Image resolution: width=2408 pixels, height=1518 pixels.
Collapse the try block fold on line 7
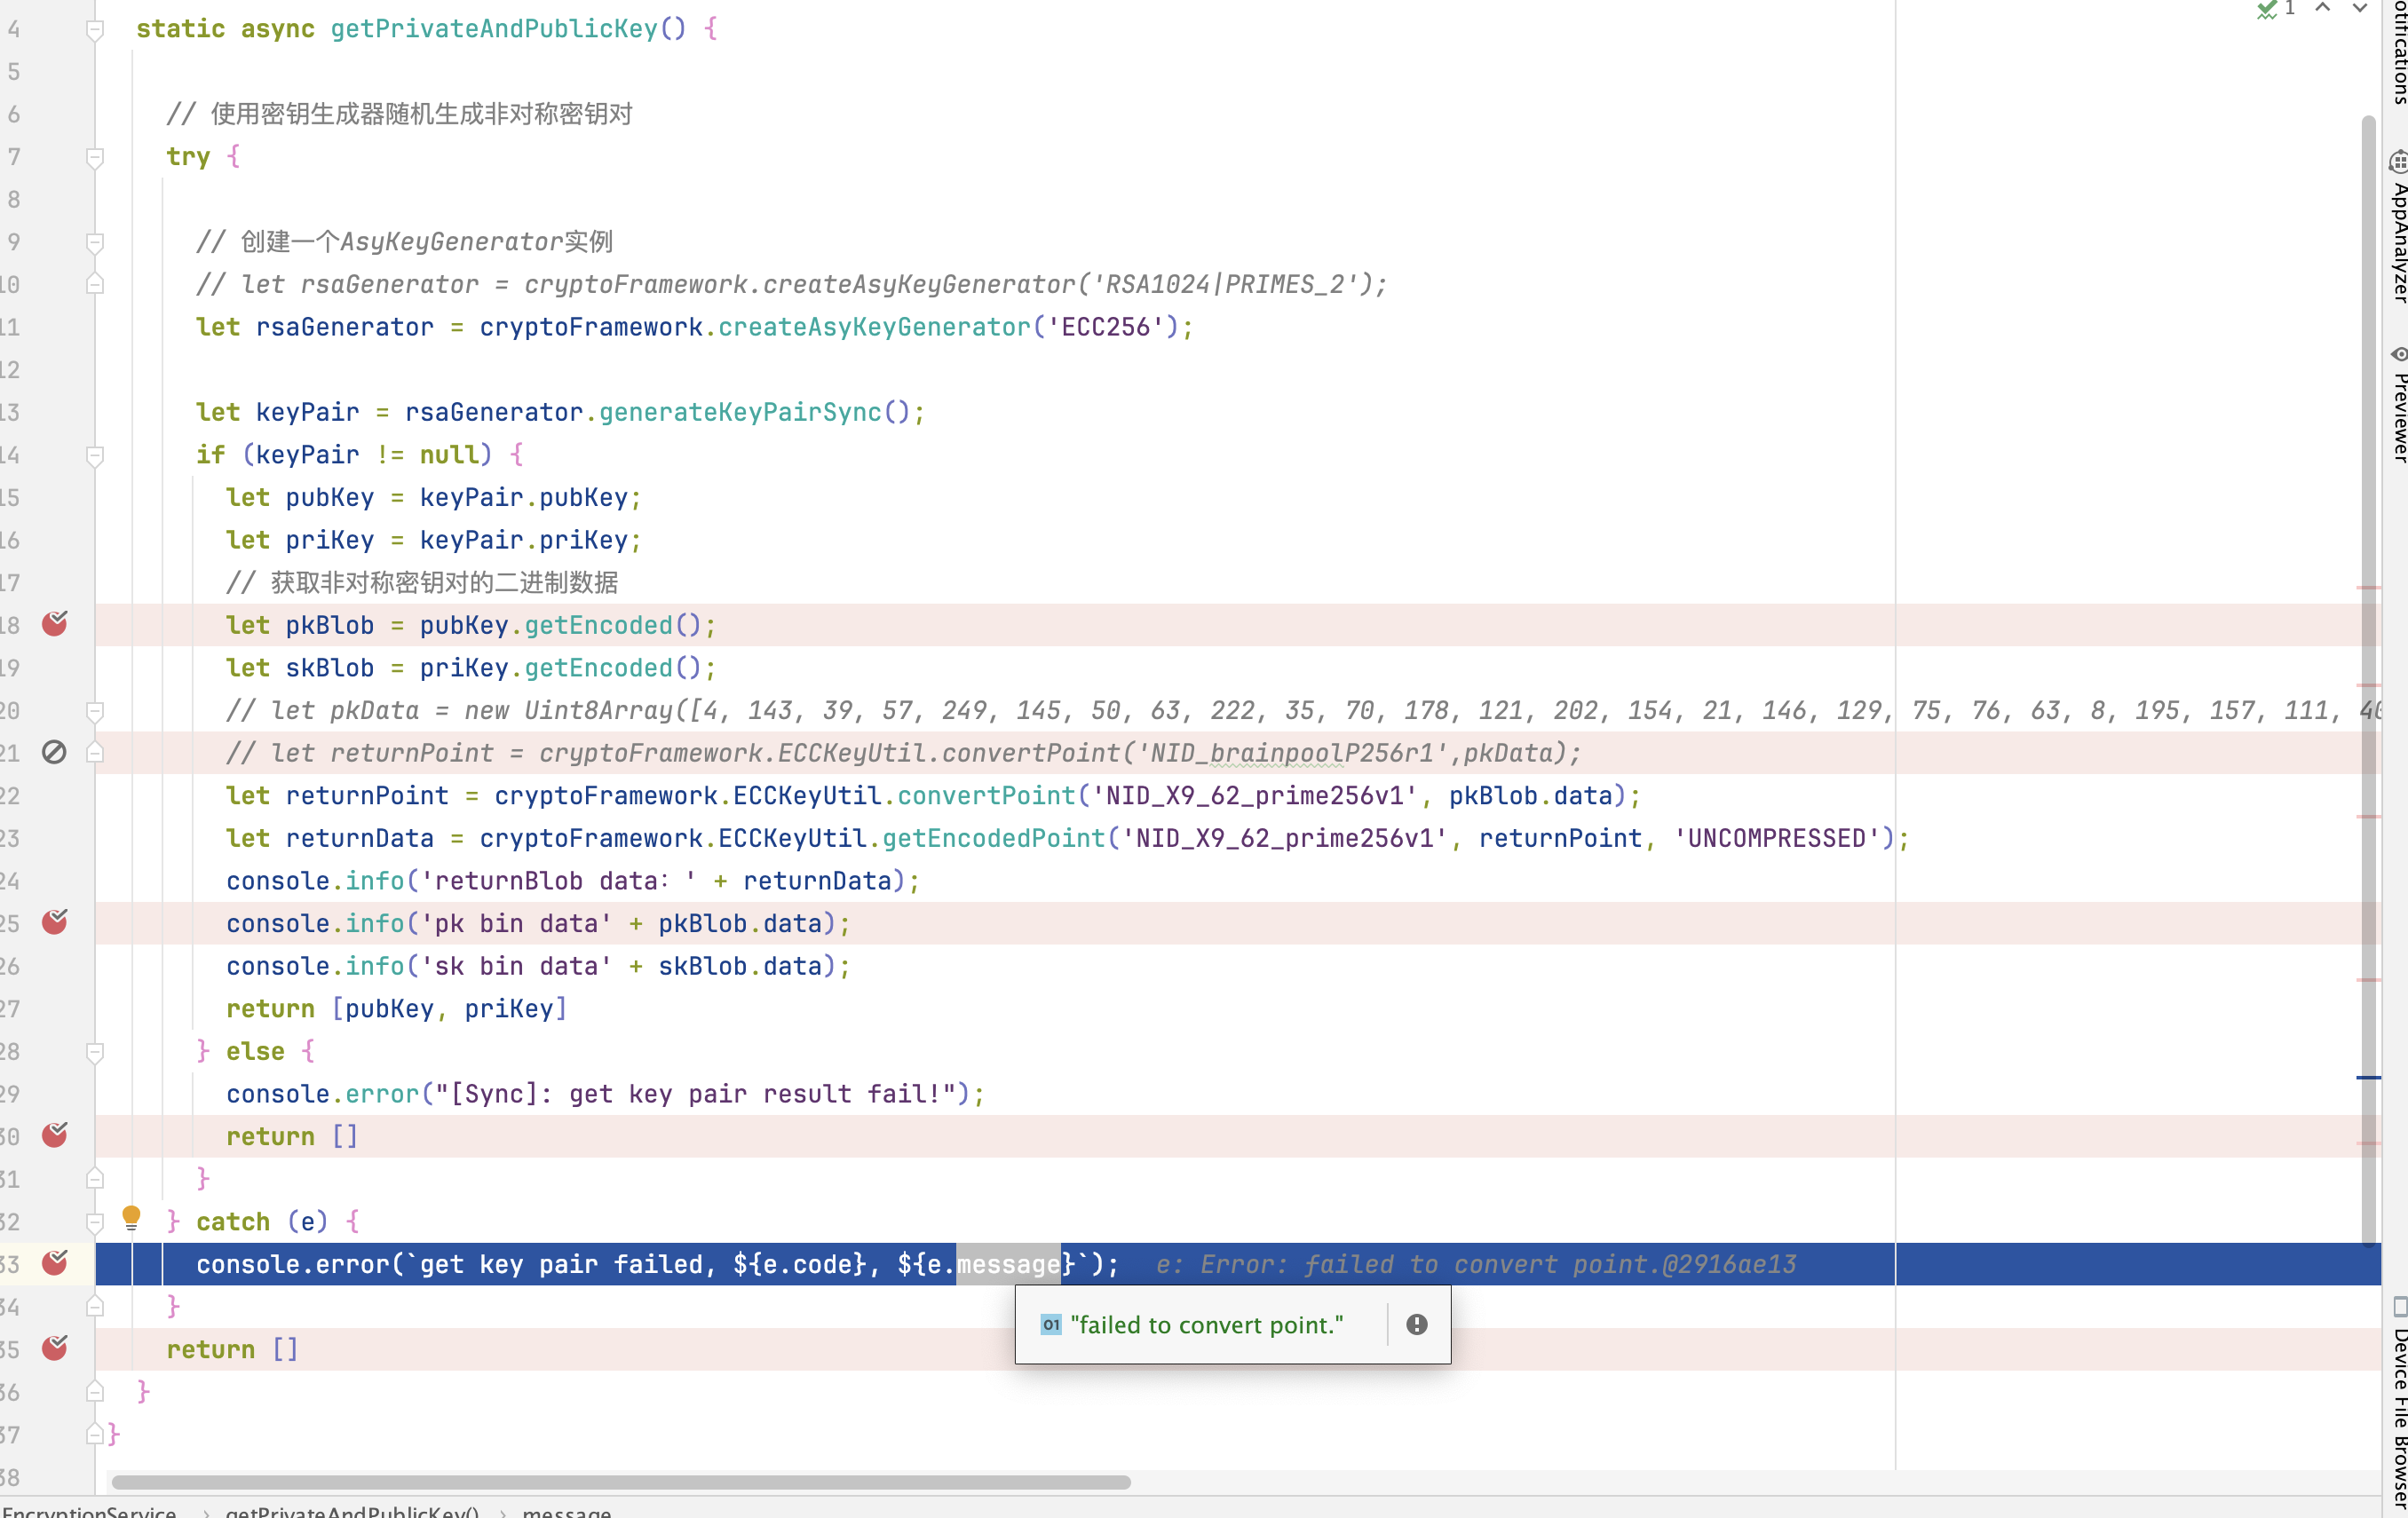coord(95,158)
